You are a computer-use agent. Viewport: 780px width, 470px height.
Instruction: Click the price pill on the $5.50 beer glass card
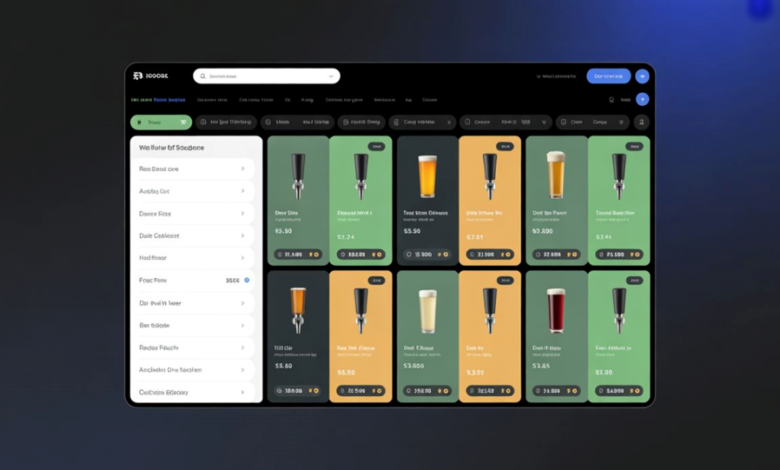(x=418, y=254)
